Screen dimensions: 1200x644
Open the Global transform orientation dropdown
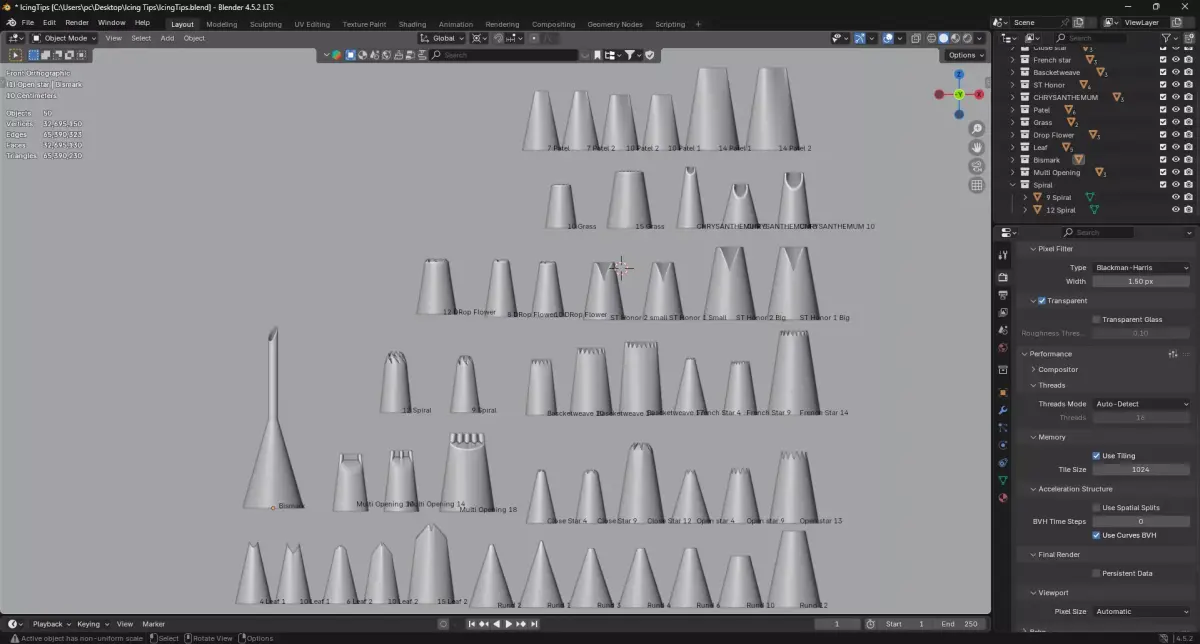(x=442, y=38)
